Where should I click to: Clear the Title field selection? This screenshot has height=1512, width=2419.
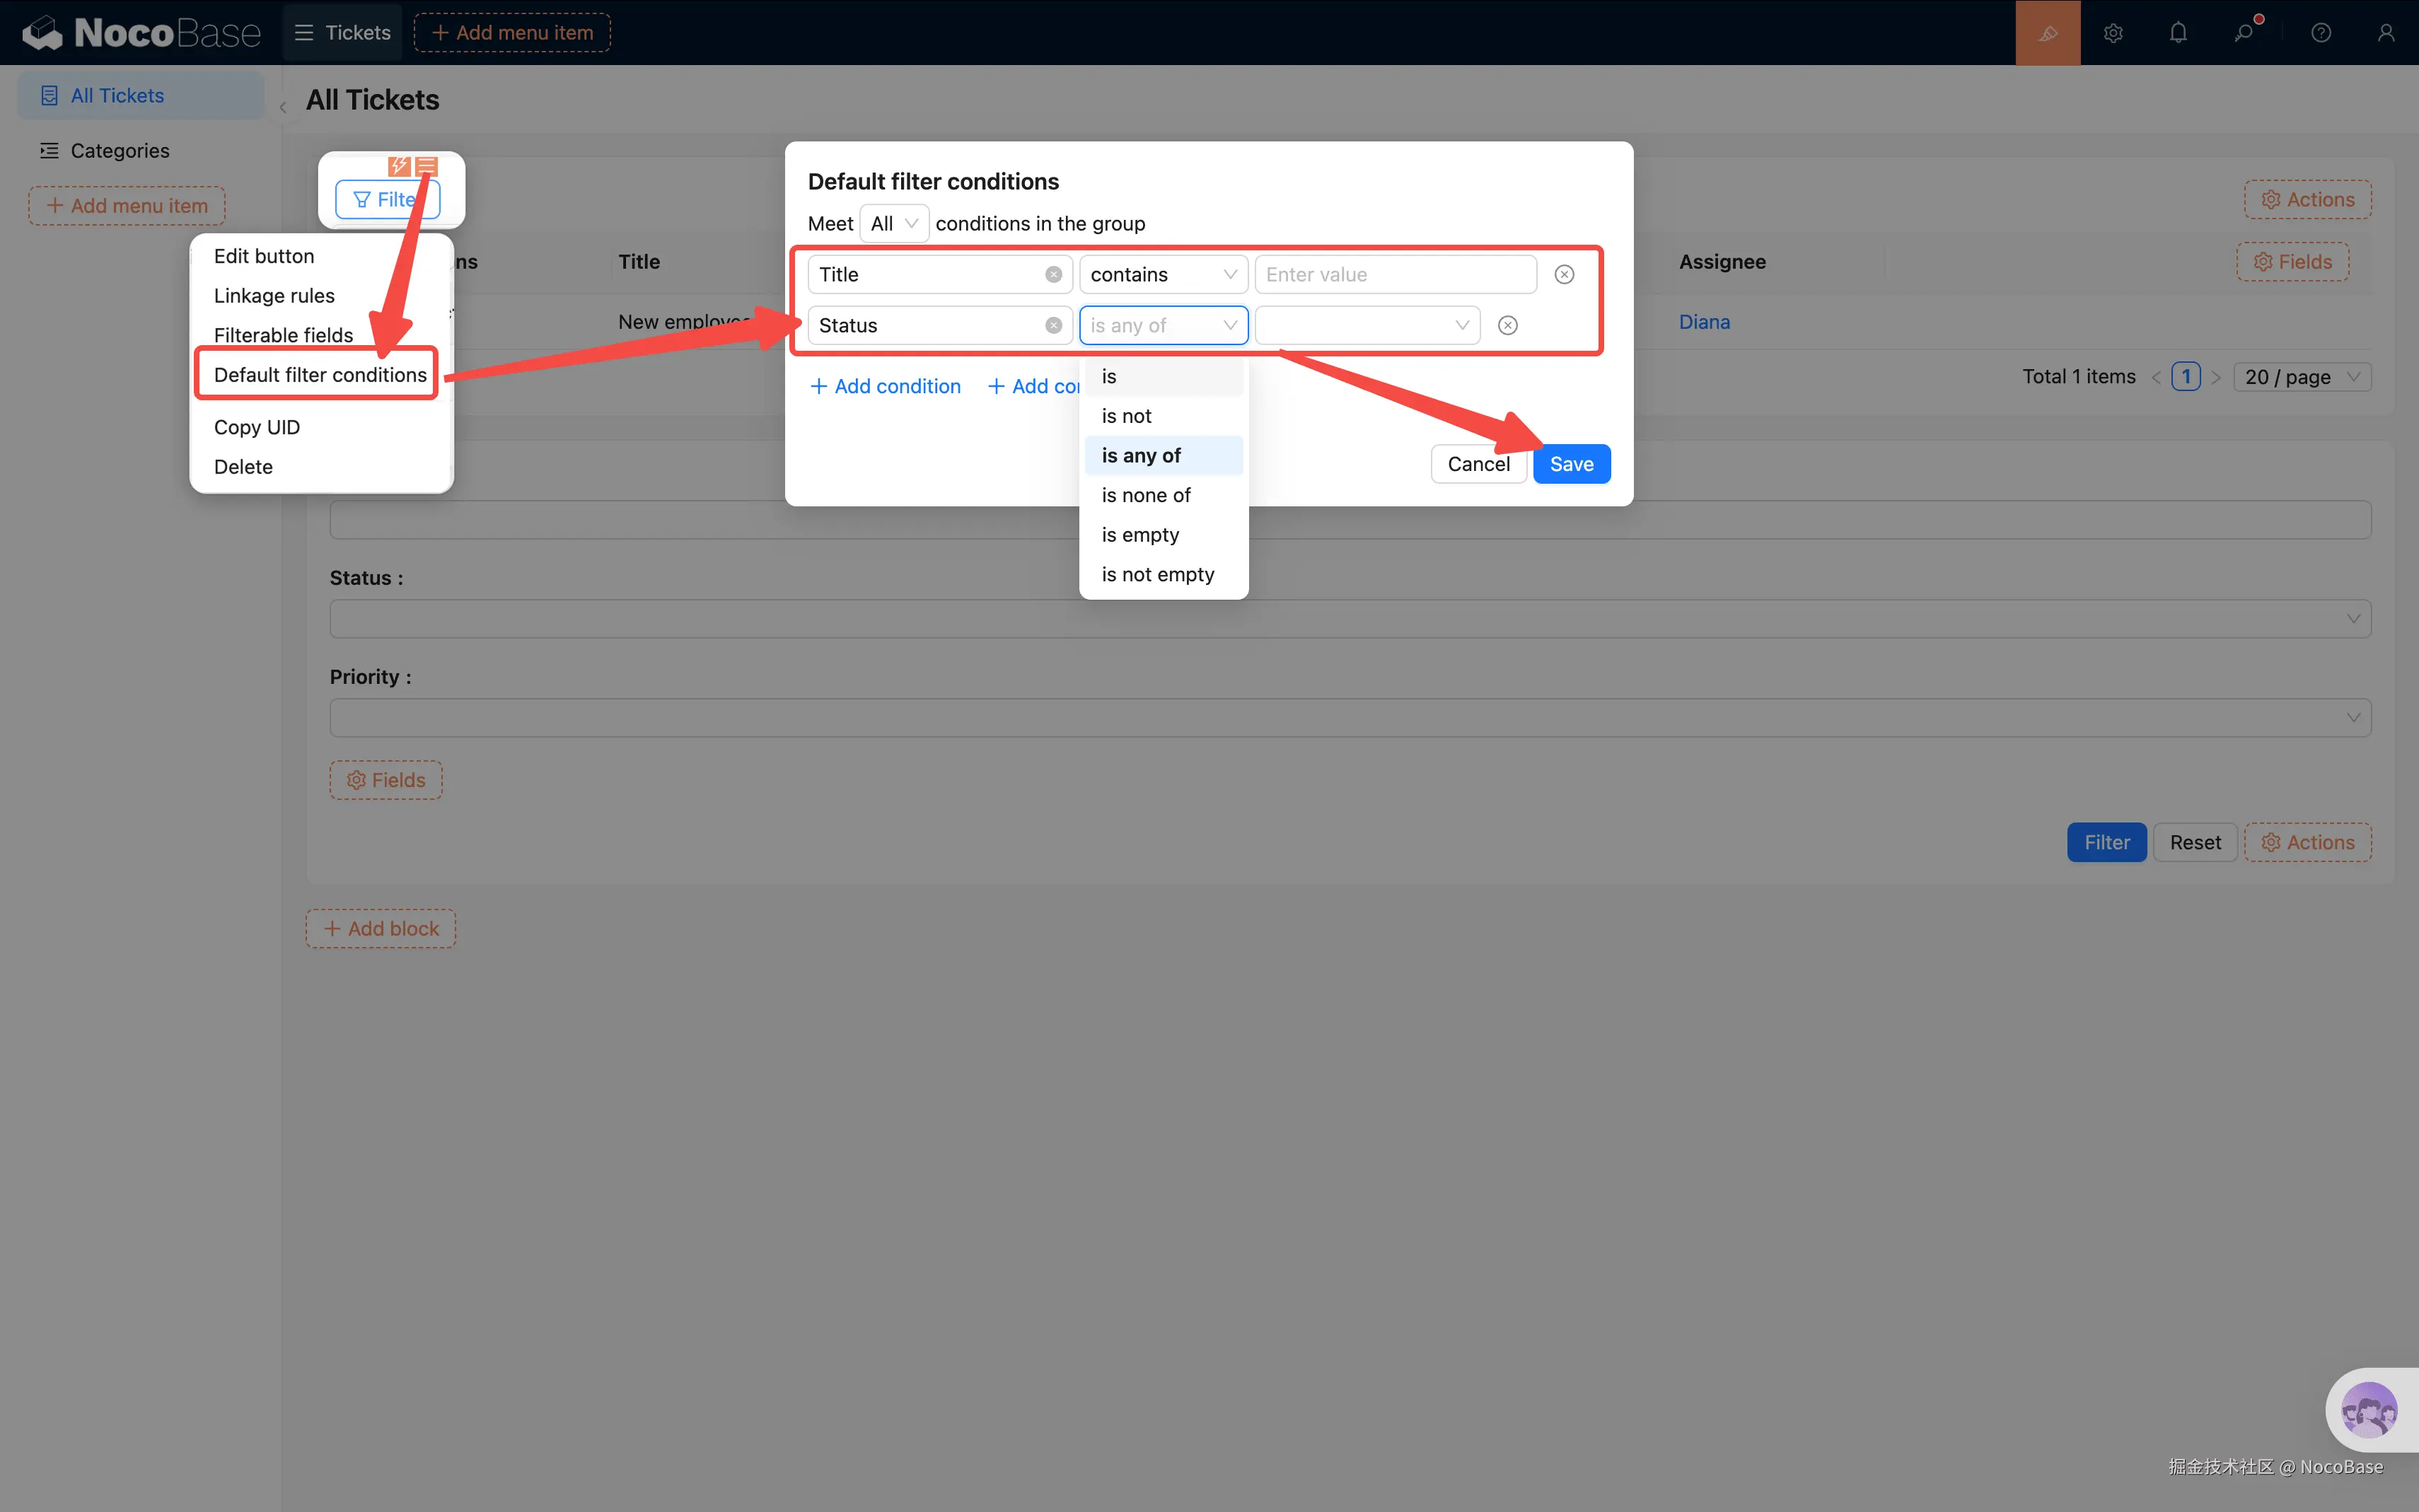pos(1053,275)
